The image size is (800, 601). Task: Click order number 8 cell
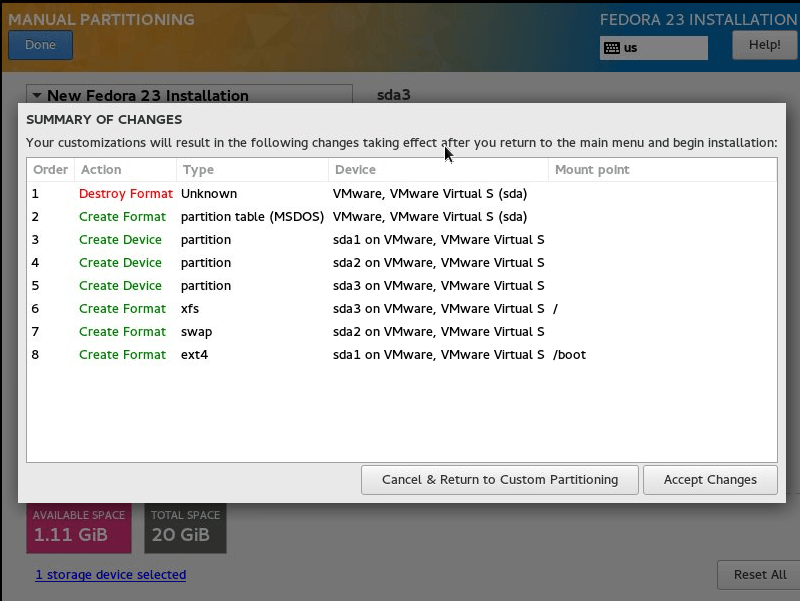tap(35, 355)
